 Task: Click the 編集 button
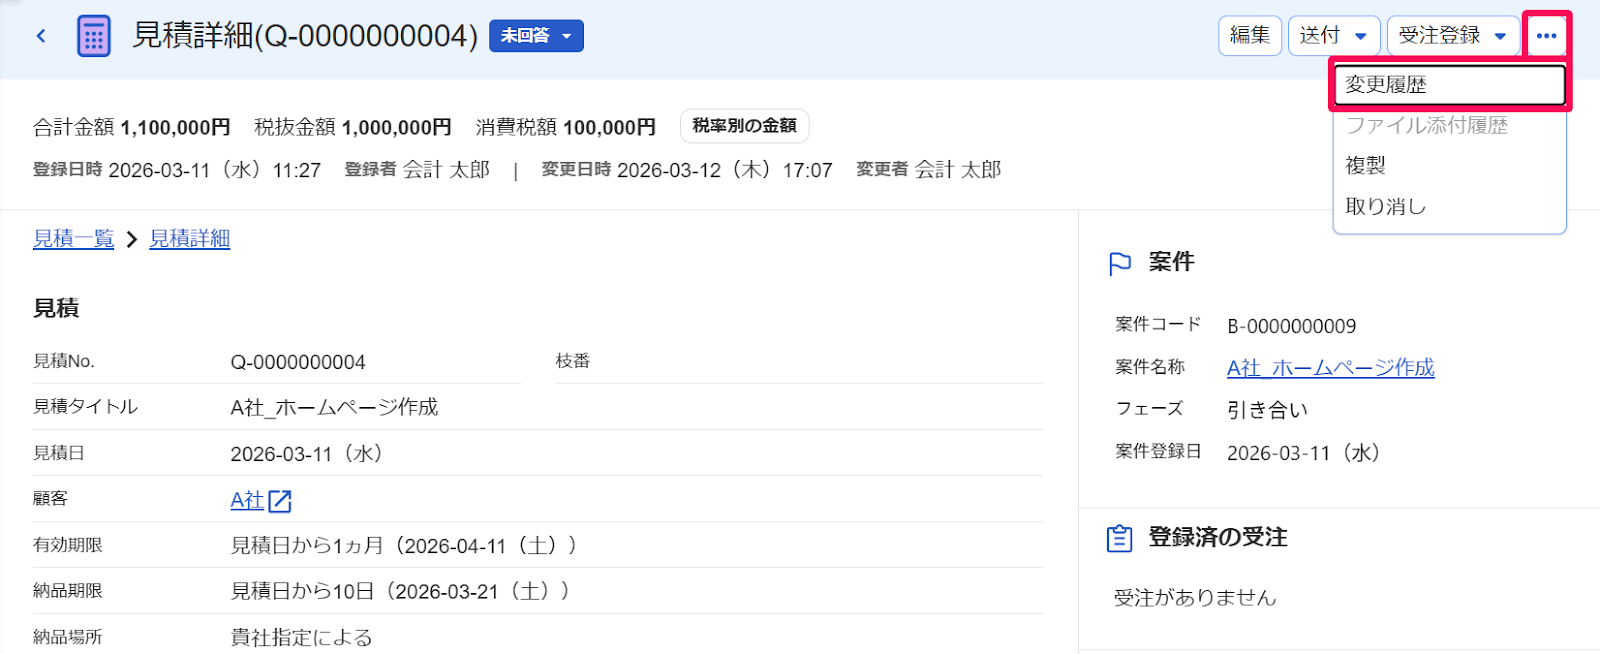click(1250, 36)
